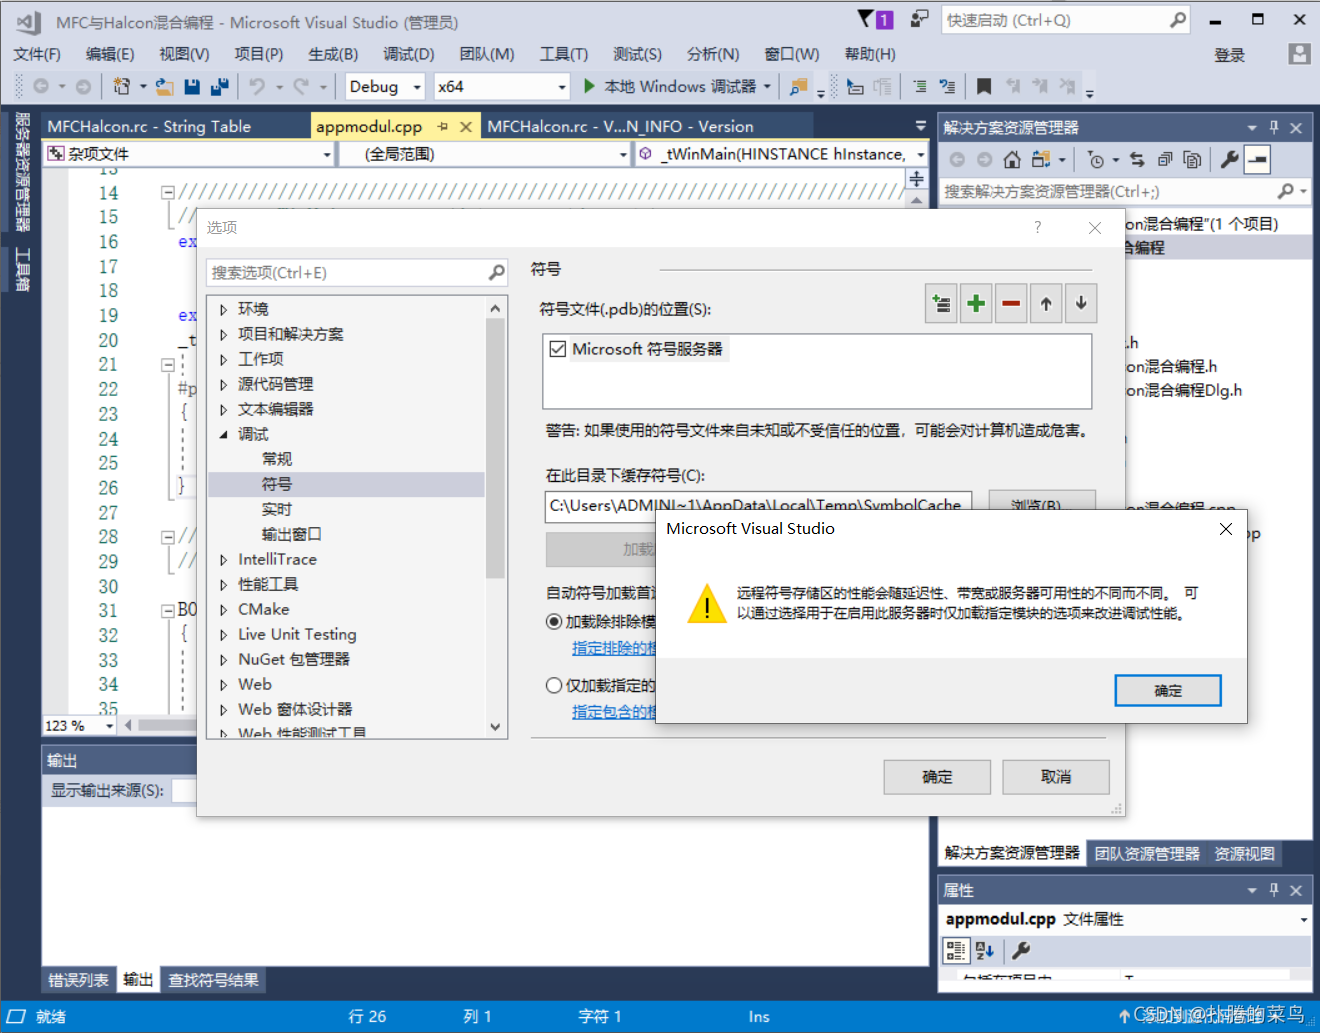Expand the 环境 node in options tree
1320x1033 pixels.
(223, 309)
